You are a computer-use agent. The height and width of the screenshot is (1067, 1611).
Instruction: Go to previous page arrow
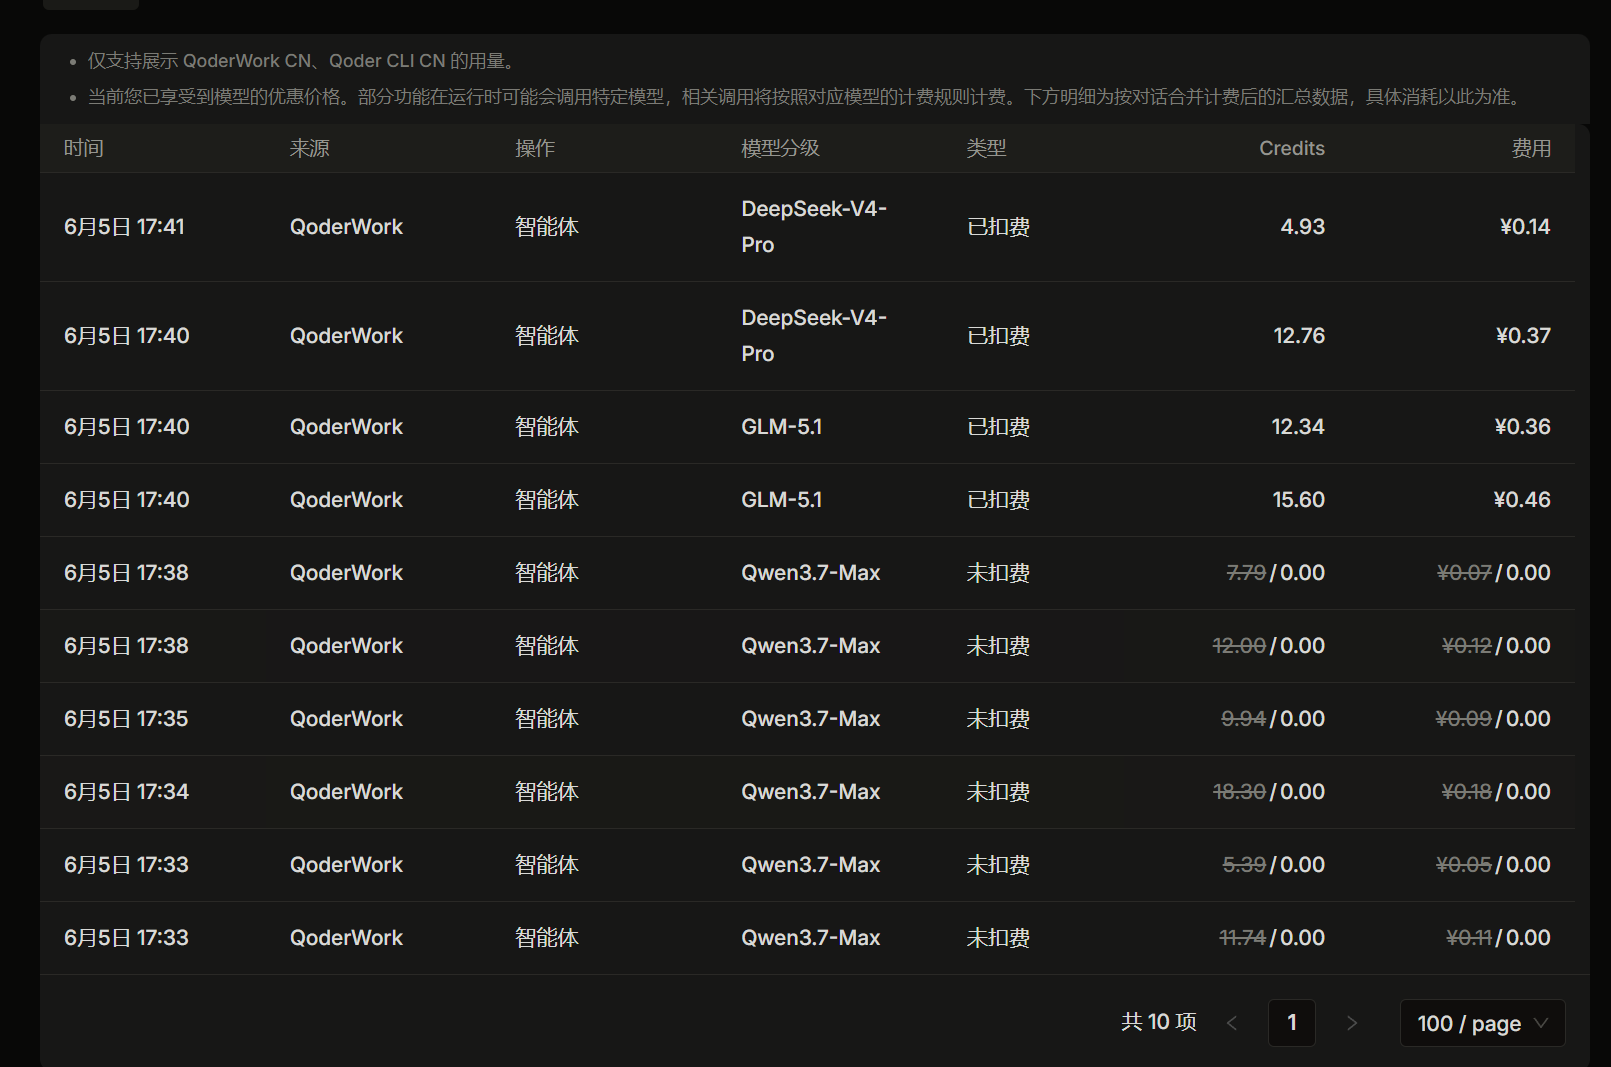click(1232, 1023)
